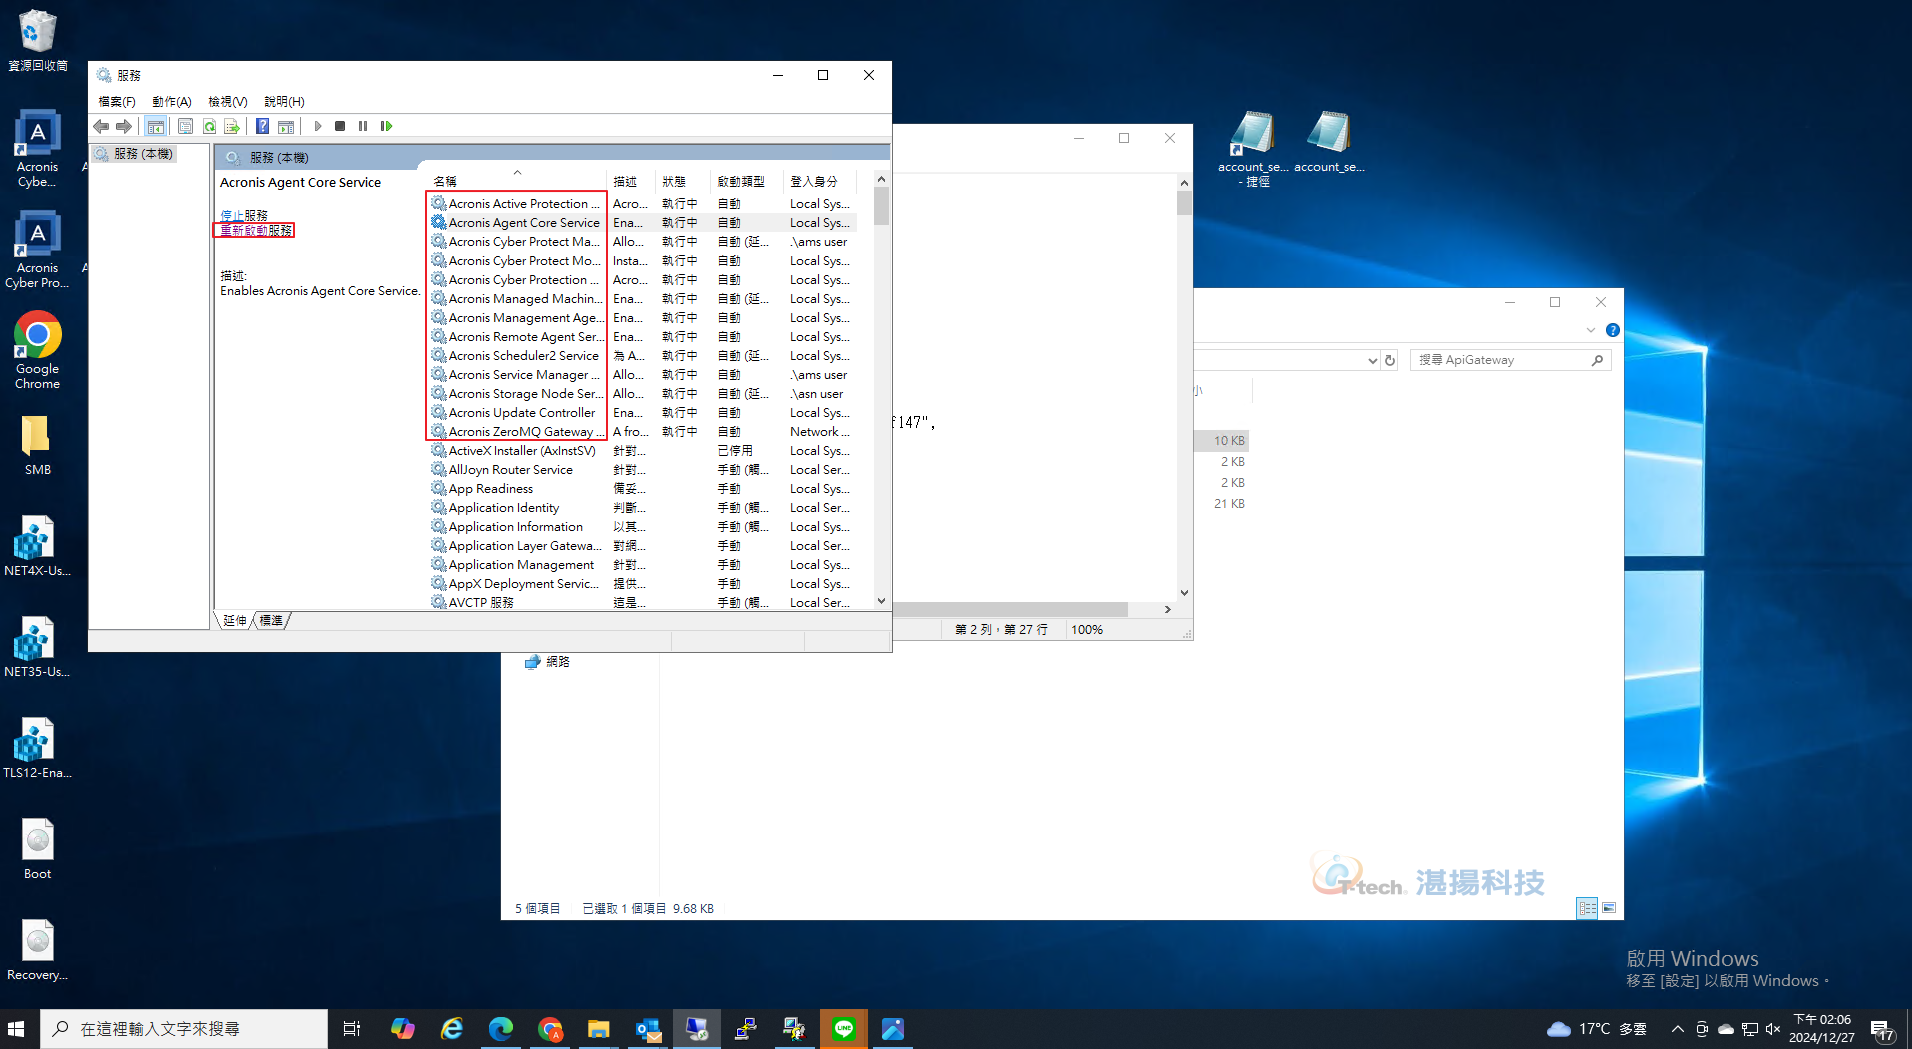Toggle show/hide console tree toolbar icon
1912x1049 pixels.
[x=156, y=126]
